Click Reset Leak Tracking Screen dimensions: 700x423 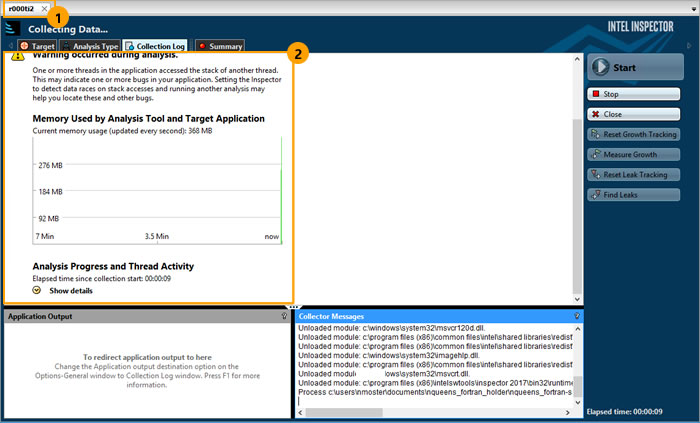click(634, 174)
